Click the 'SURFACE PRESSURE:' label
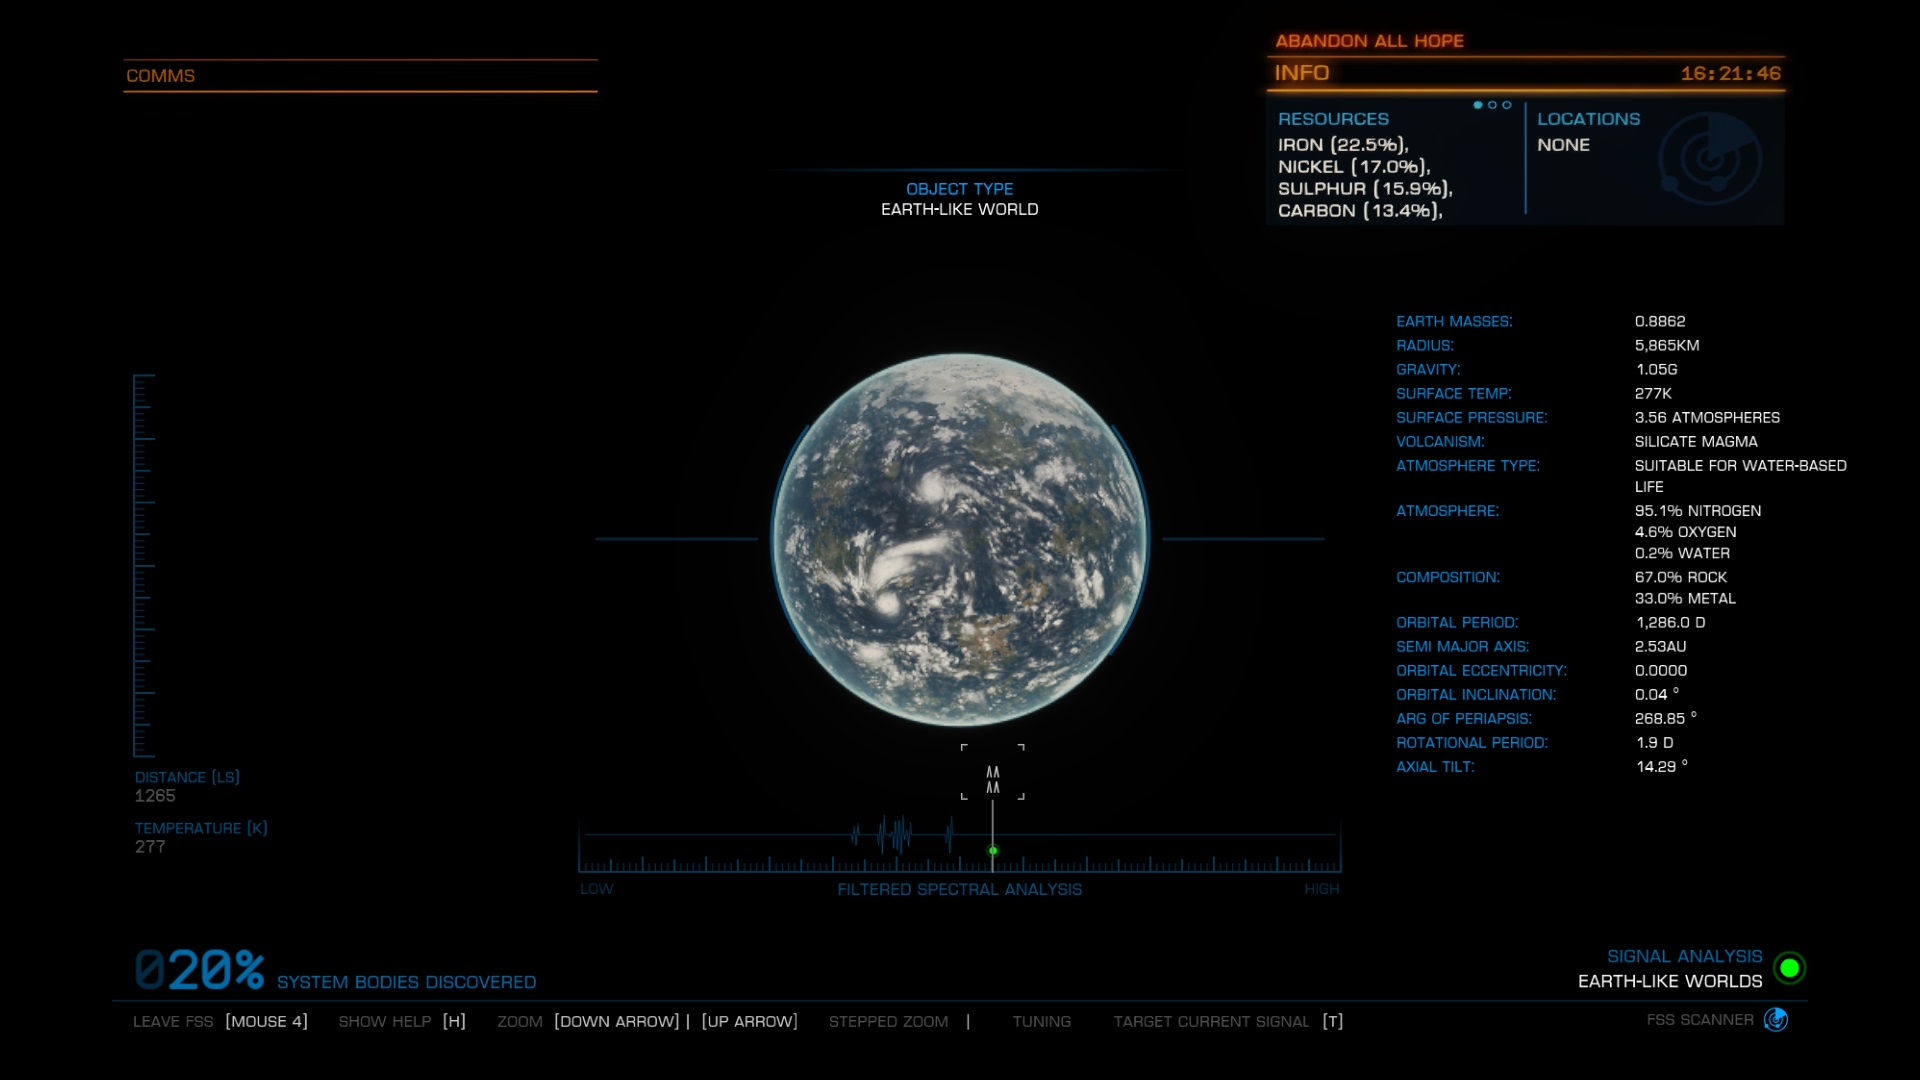Screen dimensions: 1920x1080 (1471, 417)
